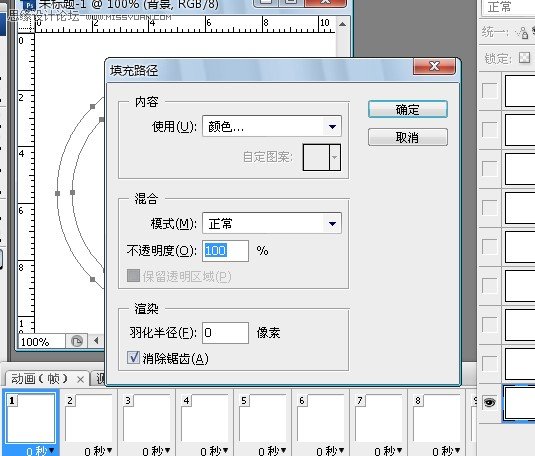The height and width of the screenshot is (456, 535).
Task: Open frame 1 delay menu 0 秒
Action: (40, 451)
